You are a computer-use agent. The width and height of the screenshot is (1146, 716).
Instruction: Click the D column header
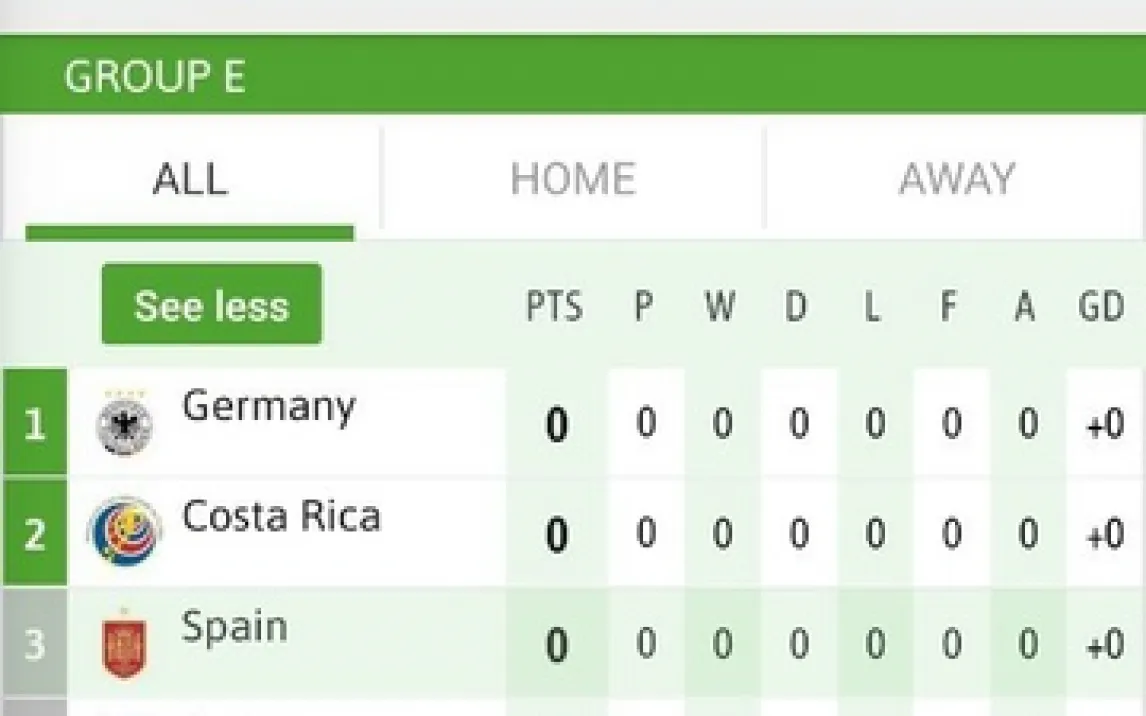(x=796, y=308)
